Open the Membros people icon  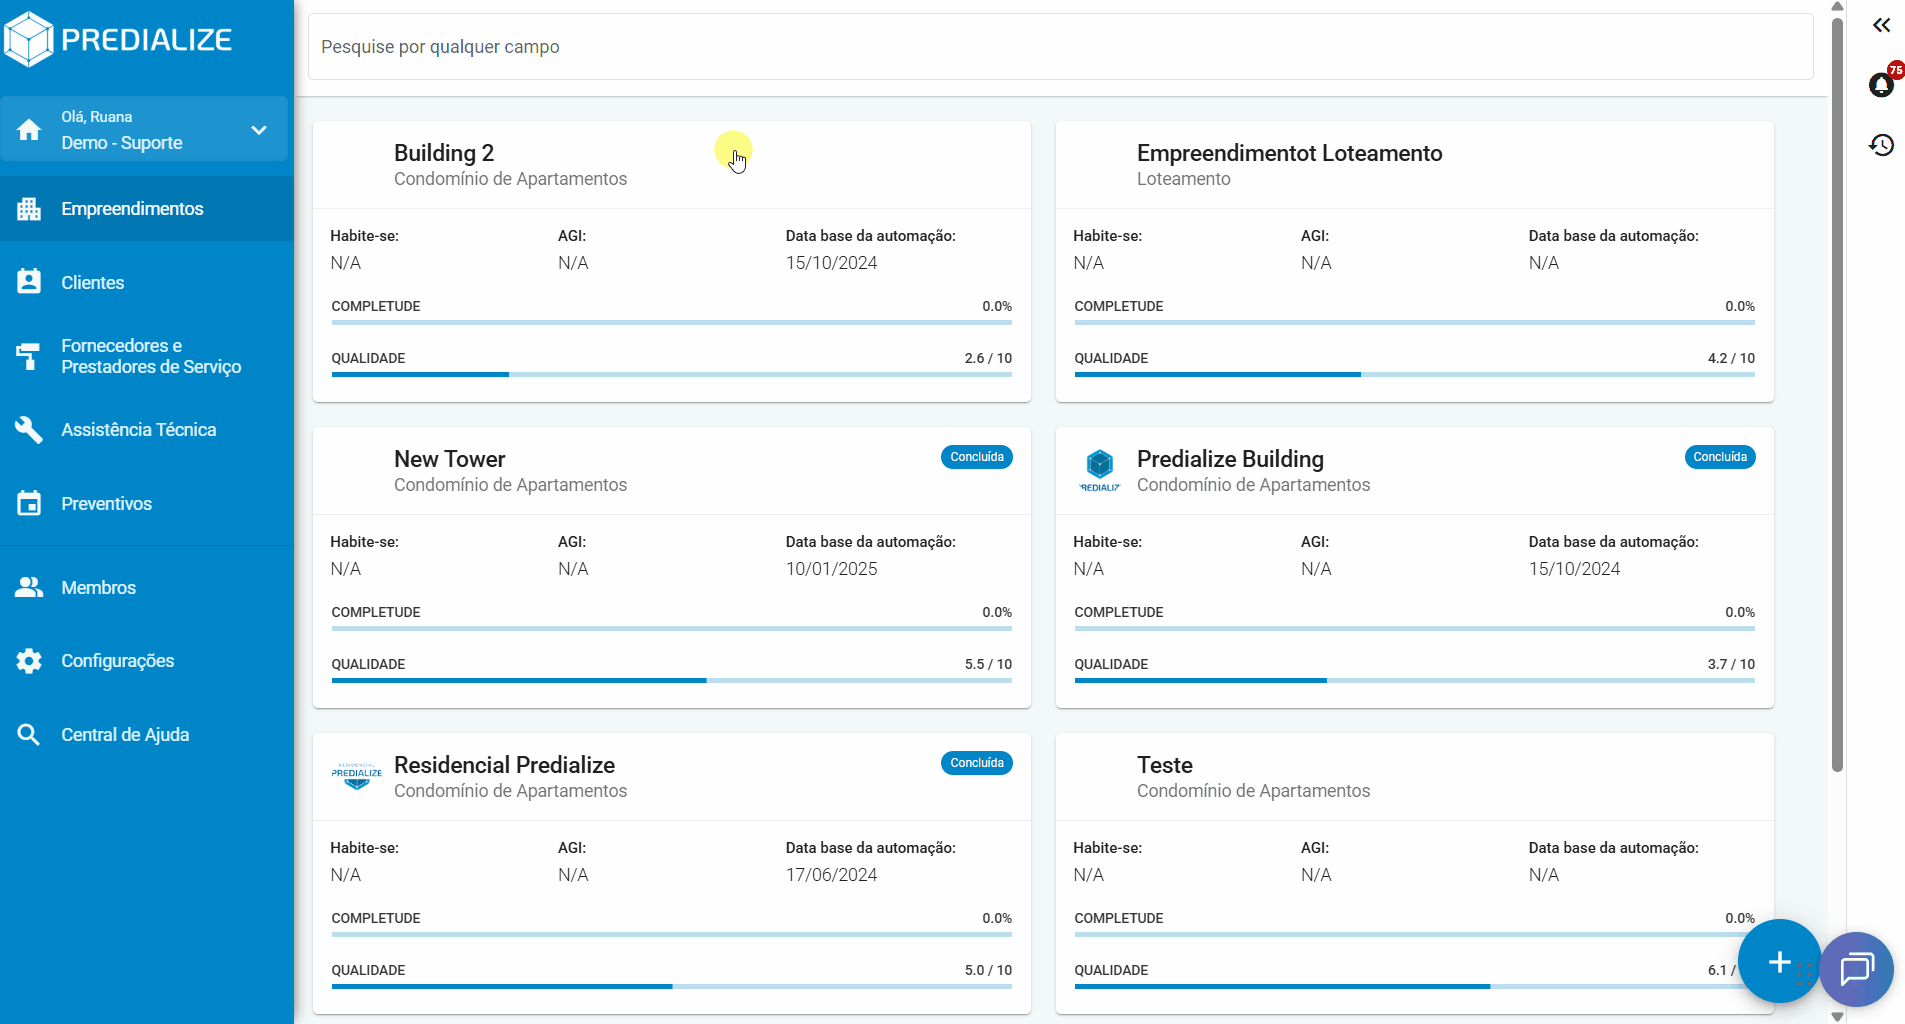29,587
